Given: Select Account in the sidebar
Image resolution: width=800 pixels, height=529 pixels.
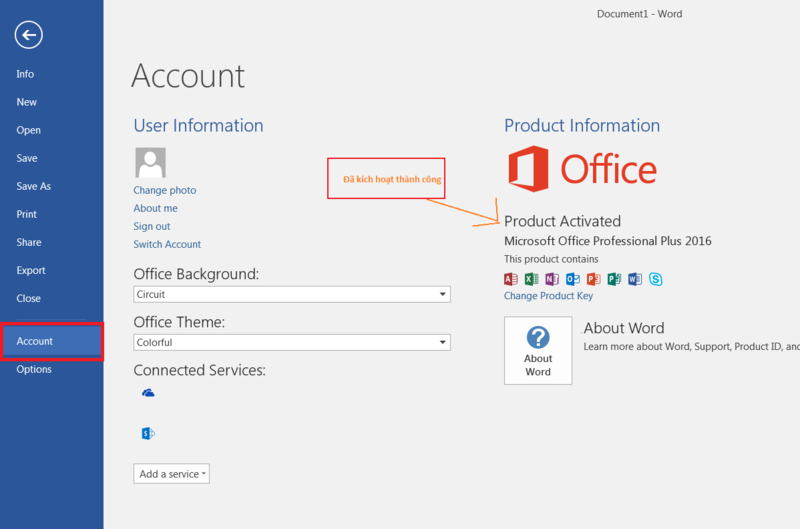Looking at the screenshot, I should tap(52, 341).
